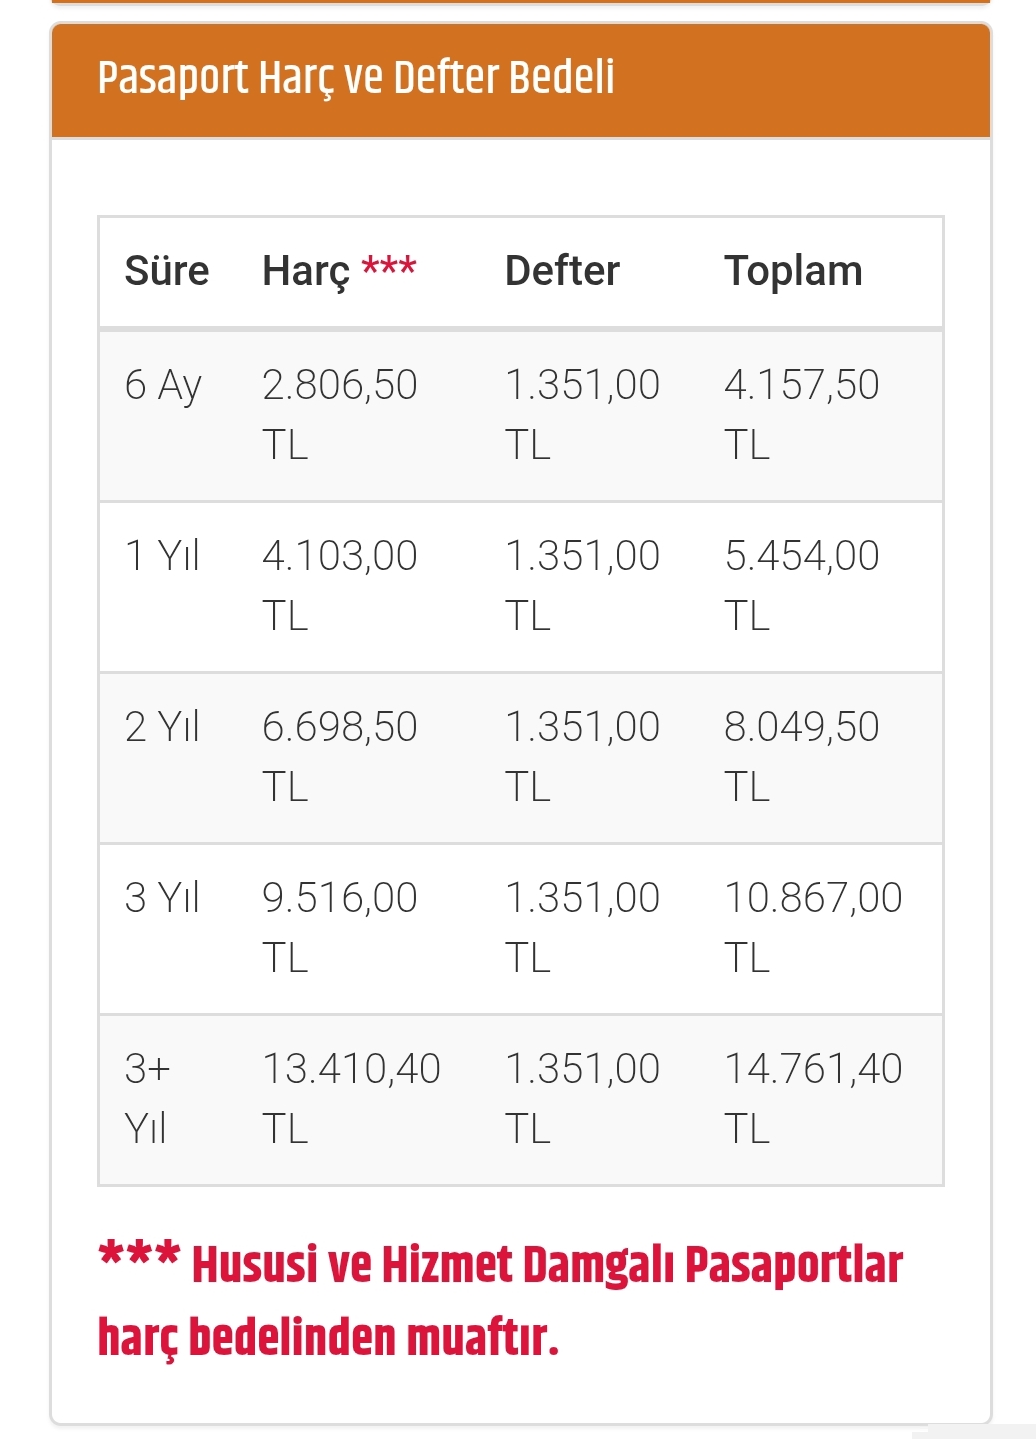Click the red Hususi ve Hizmet footnote text
Screen dimensions: 1036x1439
point(500,1301)
